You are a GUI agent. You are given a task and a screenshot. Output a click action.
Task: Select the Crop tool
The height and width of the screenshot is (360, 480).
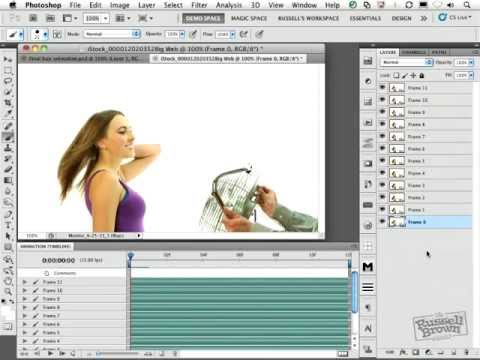click(x=8, y=103)
